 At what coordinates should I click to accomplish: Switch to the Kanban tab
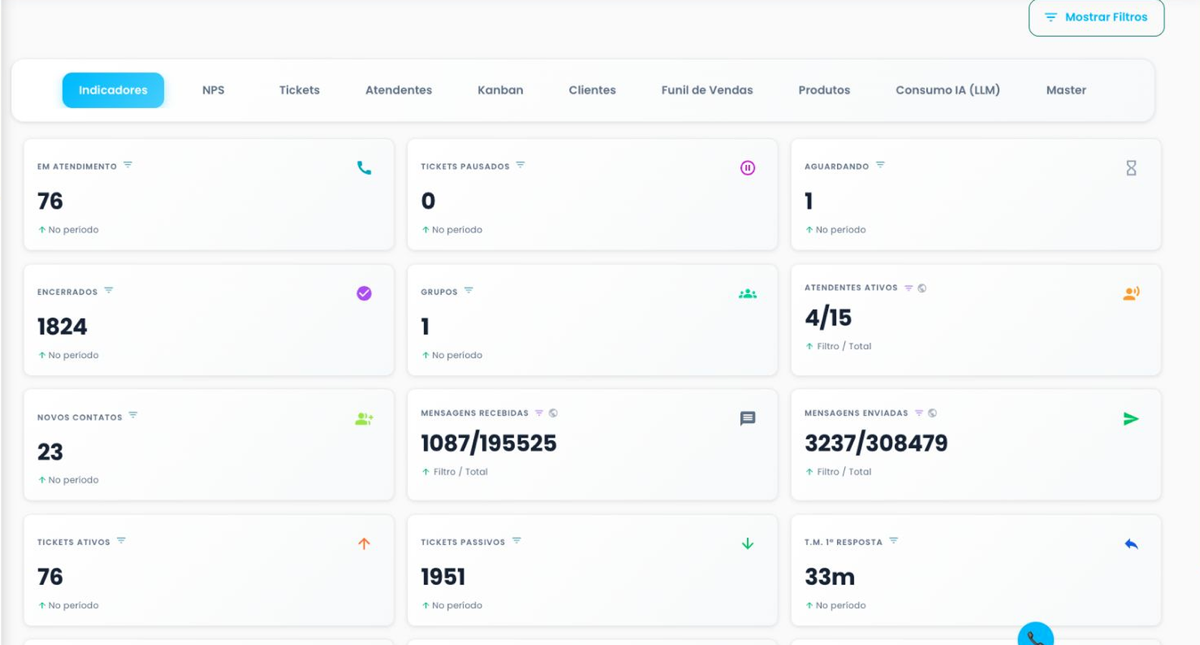(x=500, y=90)
